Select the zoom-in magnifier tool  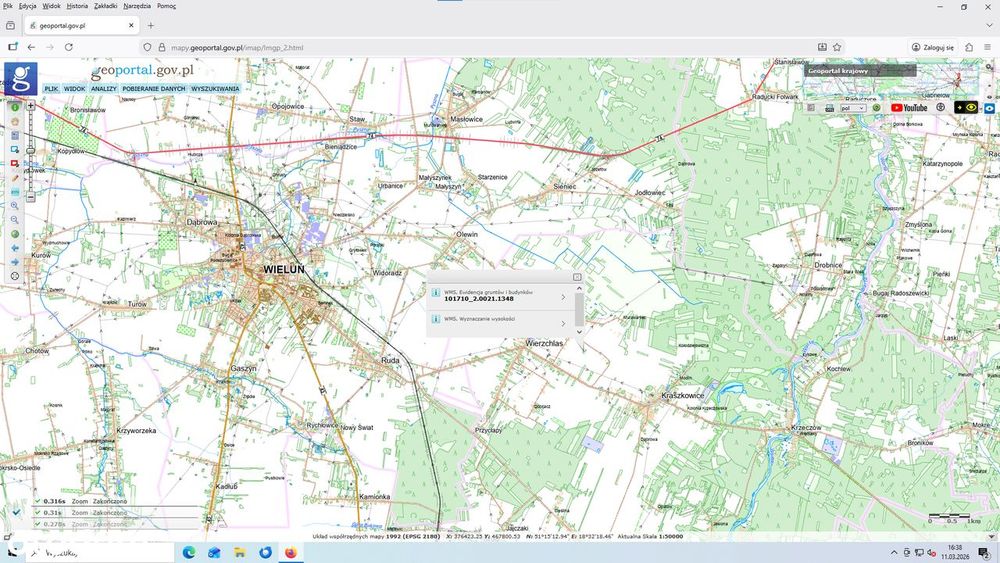tap(15, 206)
